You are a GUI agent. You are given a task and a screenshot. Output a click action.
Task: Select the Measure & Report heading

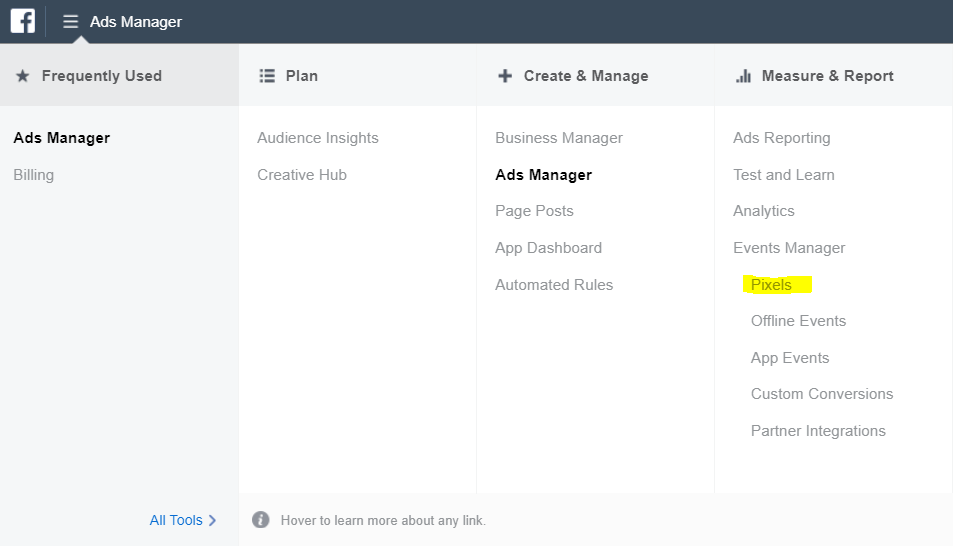pos(827,76)
